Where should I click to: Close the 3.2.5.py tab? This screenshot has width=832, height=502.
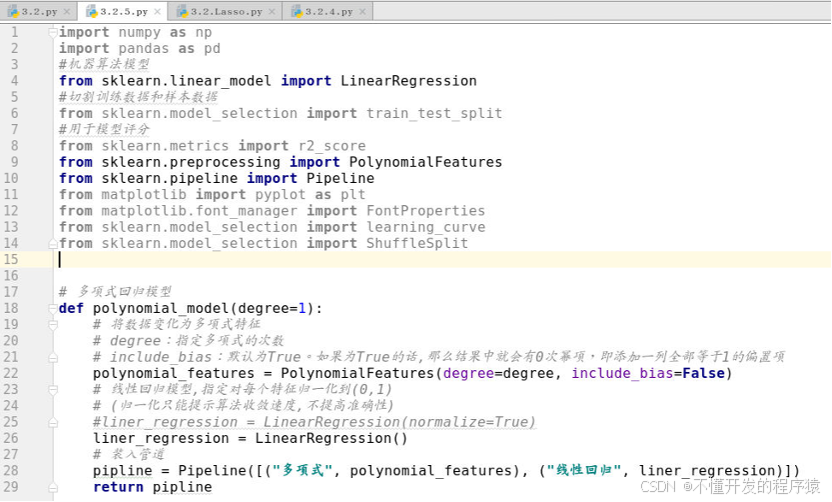(158, 11)
